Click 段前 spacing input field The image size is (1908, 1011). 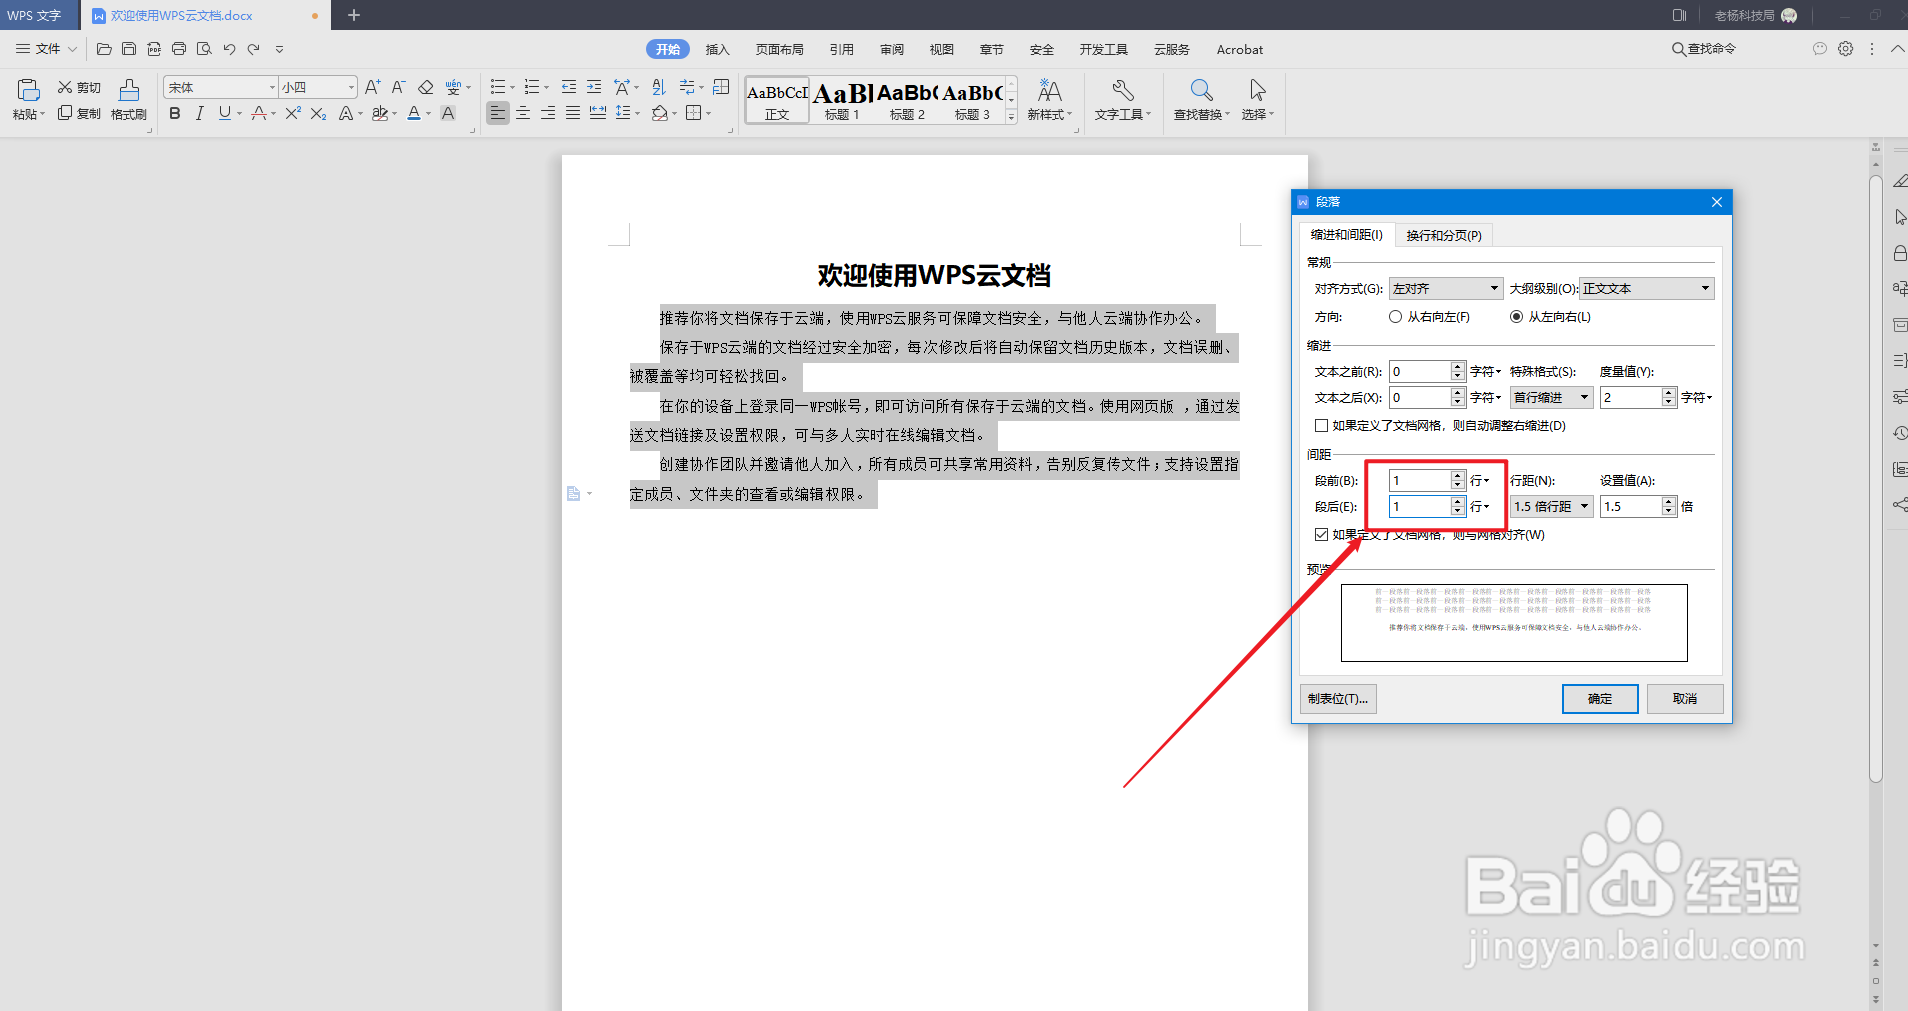1419,481
